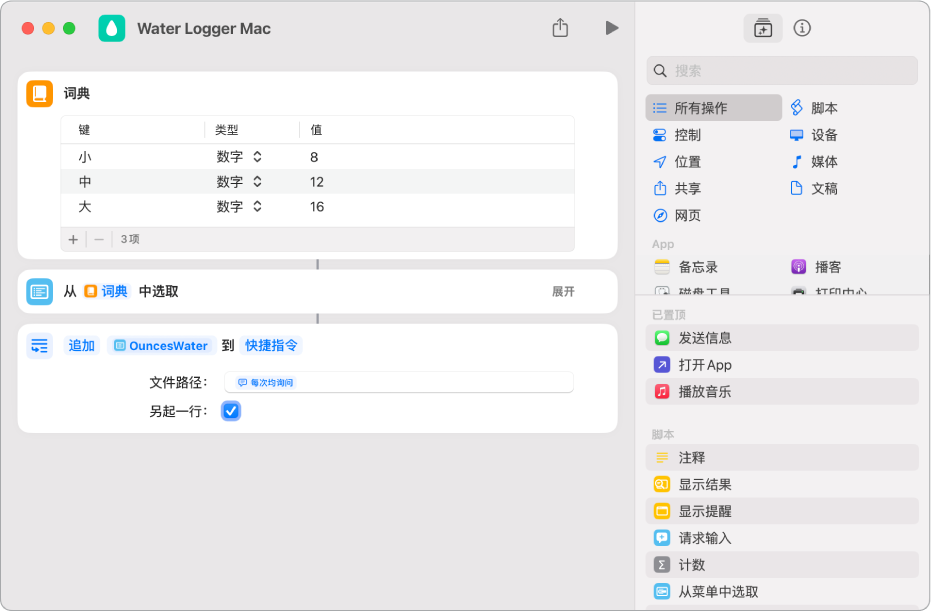Click the blue 词典 variable token
This screenshot has height=612, width=931.
tap(107, 291)
